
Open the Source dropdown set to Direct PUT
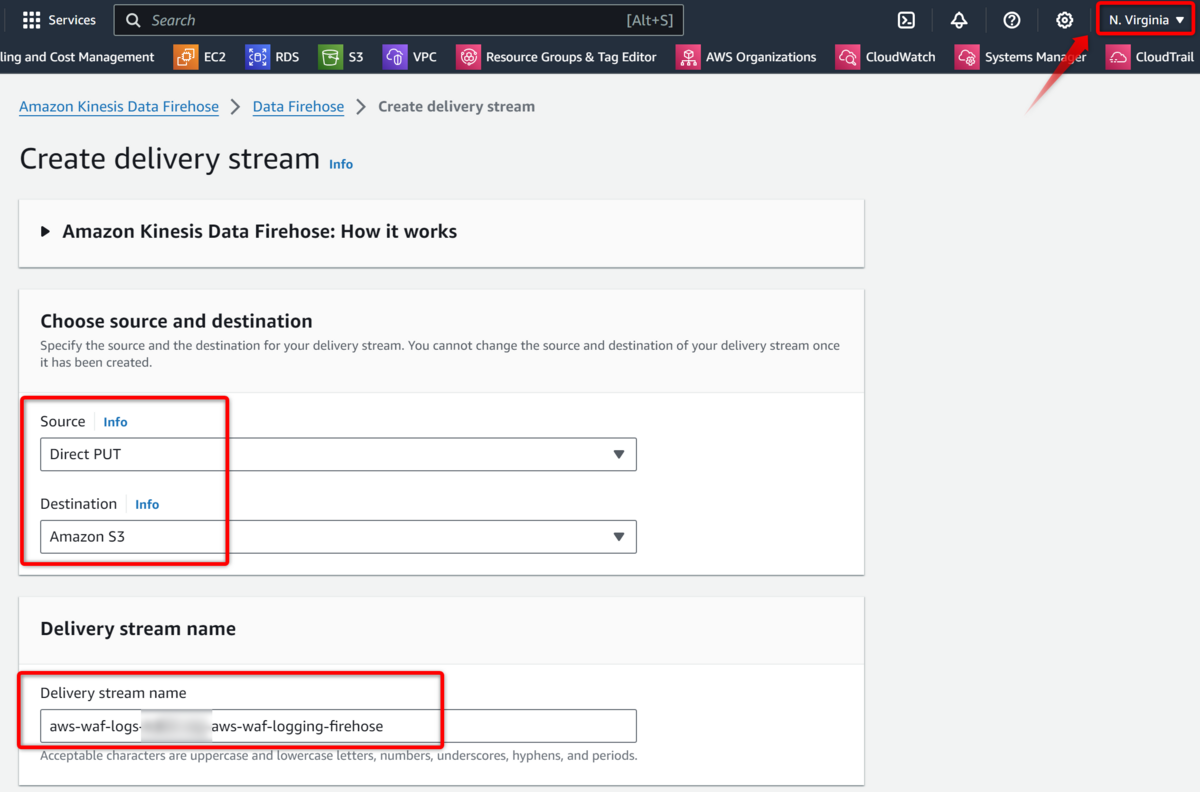point(338,454)
